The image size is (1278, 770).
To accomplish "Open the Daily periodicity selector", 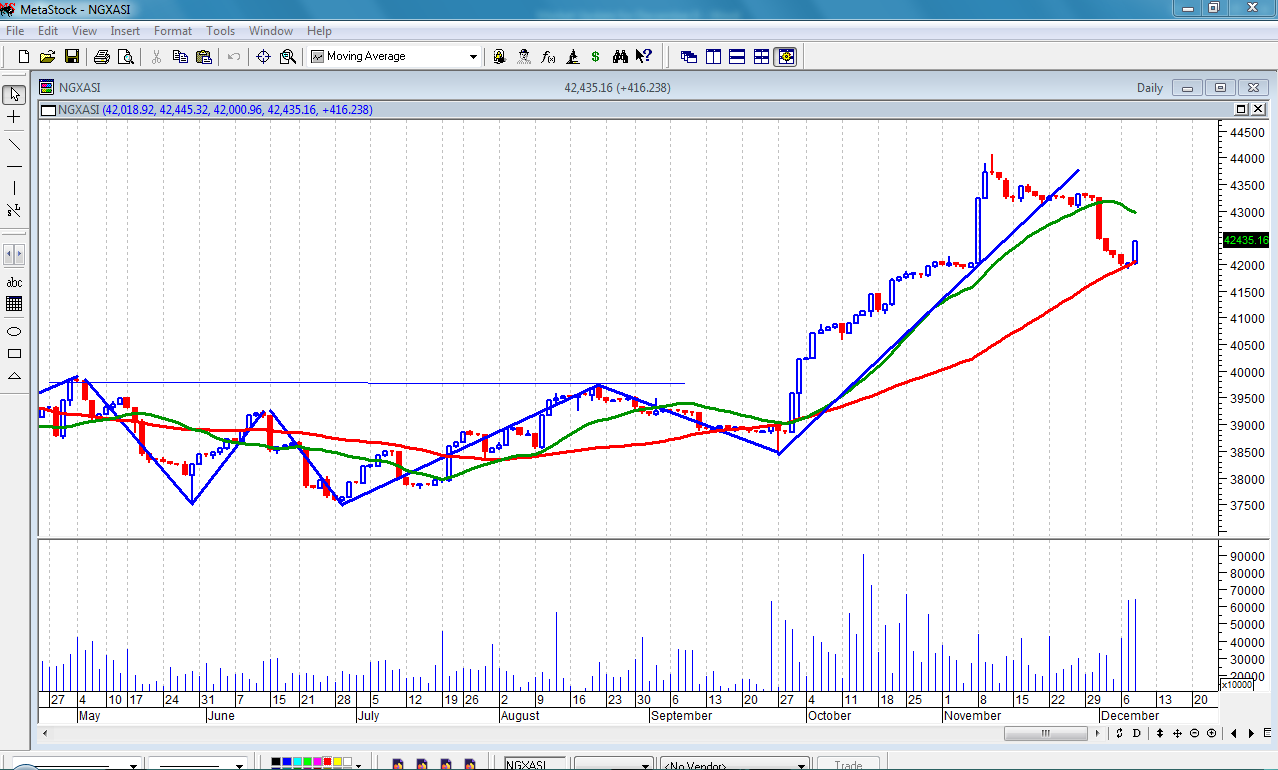I will pos(1149,88).
